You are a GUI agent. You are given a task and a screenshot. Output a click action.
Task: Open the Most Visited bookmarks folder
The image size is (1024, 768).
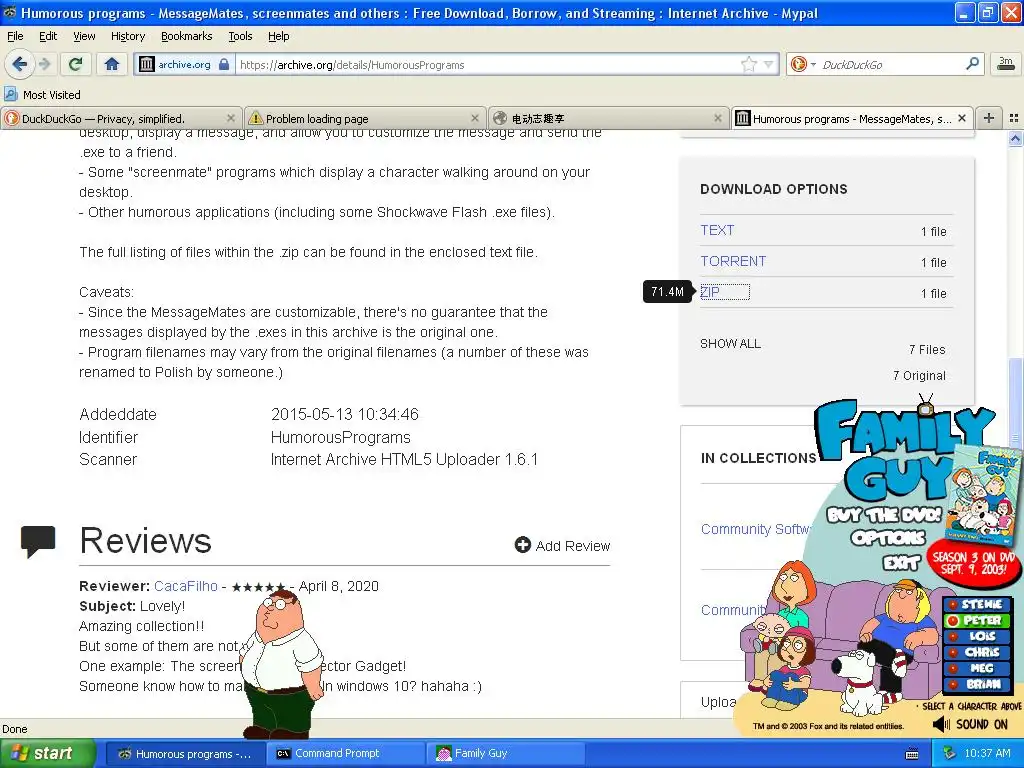point(42,95)
